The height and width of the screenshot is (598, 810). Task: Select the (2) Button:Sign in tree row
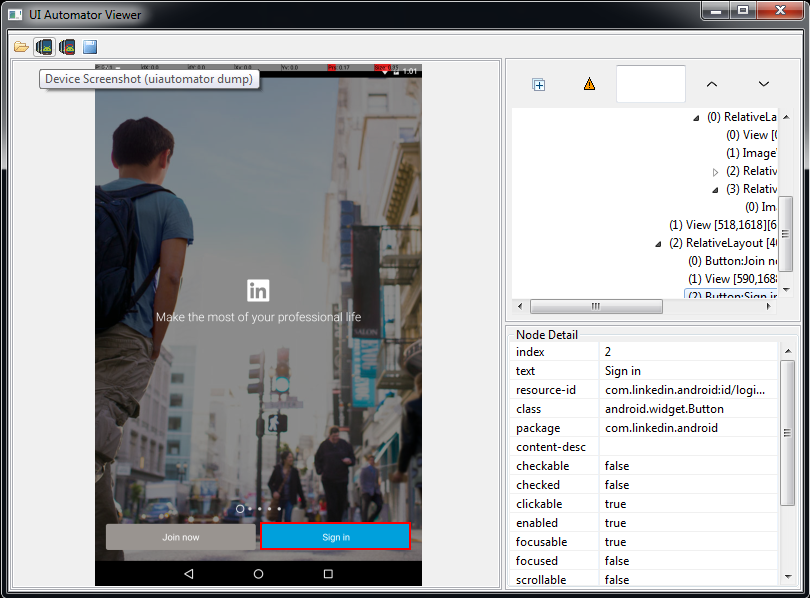click(731, 294)
